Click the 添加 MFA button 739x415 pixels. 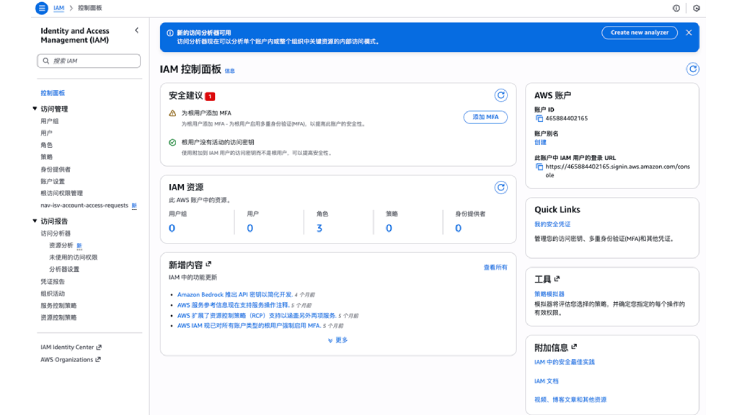pyautogui.click(x=486, y=117)
